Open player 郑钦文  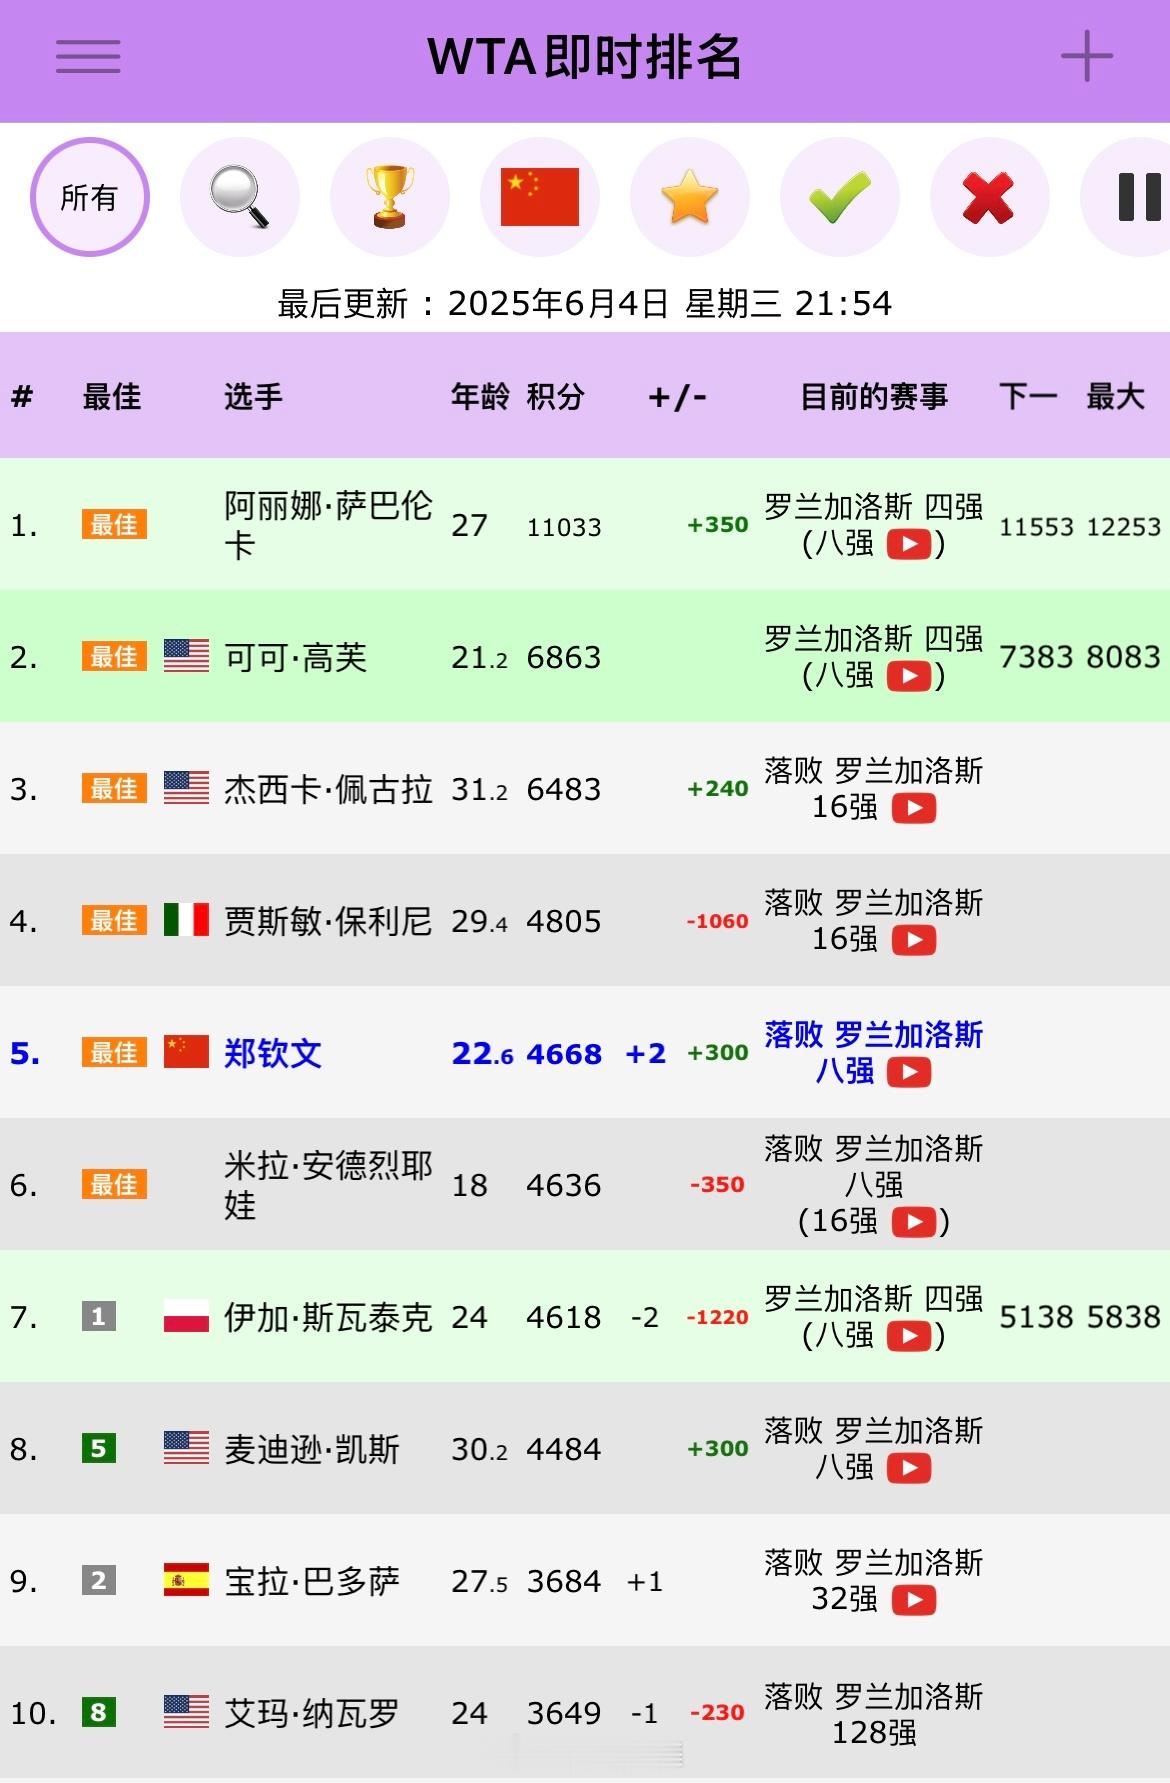273,1053
